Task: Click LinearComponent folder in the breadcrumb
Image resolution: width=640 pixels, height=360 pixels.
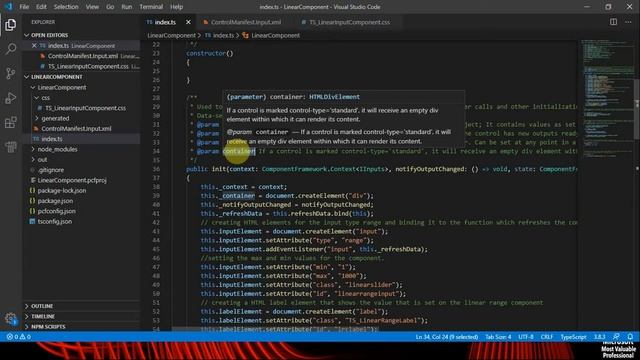Action: pos(171,36)
